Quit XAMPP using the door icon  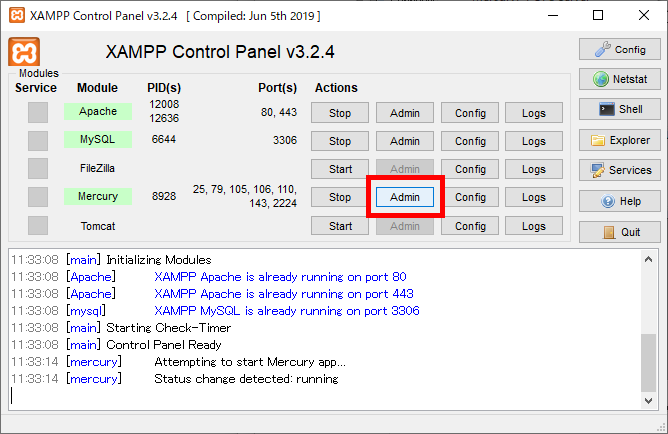[x=619, y=232]
